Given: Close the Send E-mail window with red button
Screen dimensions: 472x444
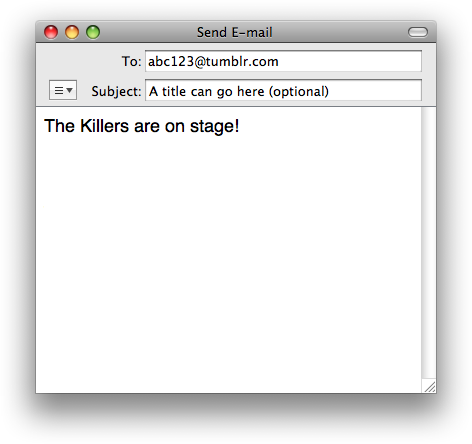Looking at the screenshot, I should (x=51, y=32).
